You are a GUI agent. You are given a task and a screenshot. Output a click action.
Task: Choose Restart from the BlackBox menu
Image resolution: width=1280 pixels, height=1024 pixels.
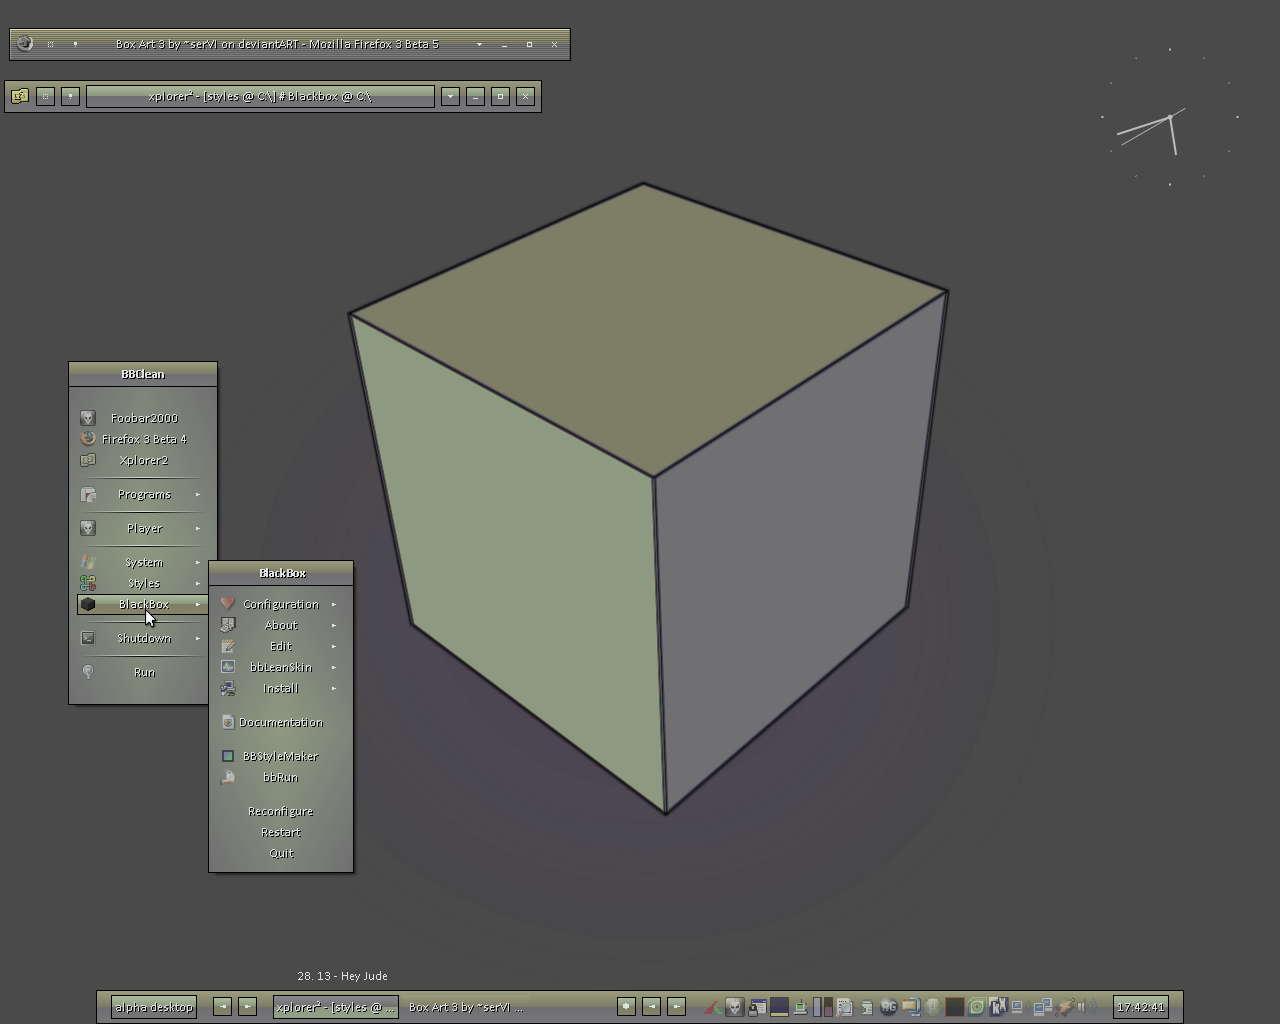(280, 832)
